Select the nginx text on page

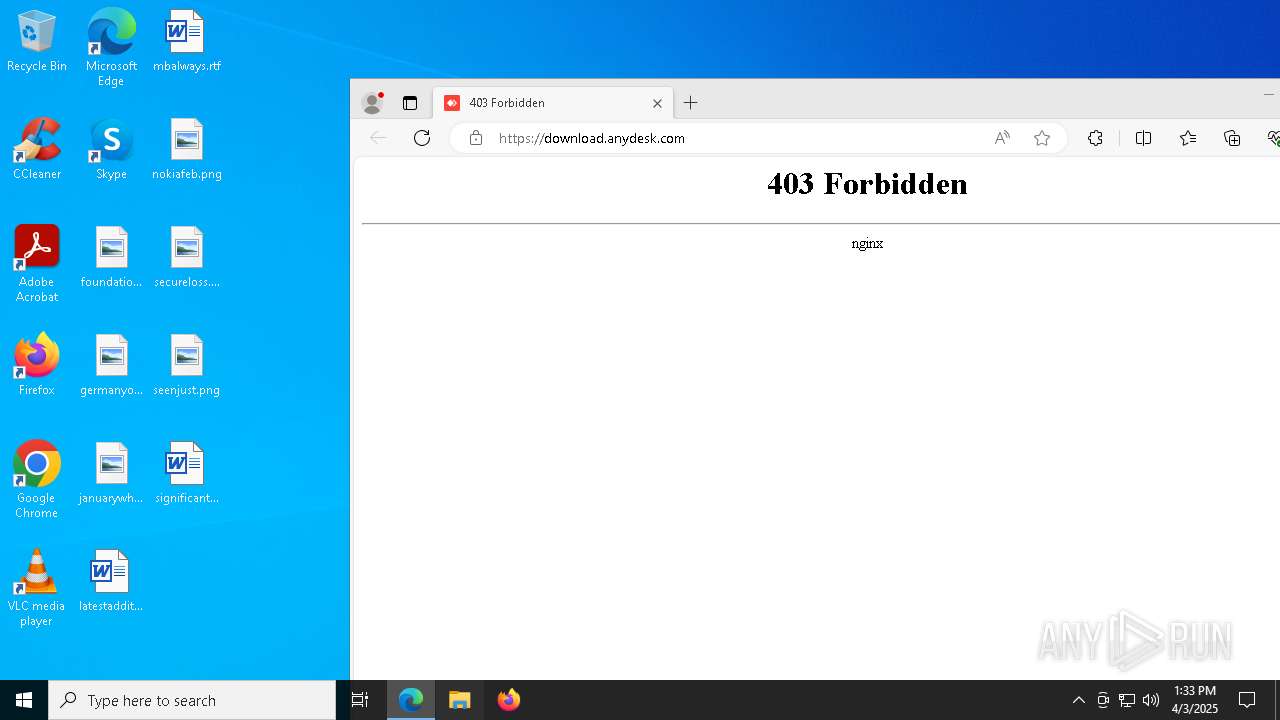[x=867, y=243]
